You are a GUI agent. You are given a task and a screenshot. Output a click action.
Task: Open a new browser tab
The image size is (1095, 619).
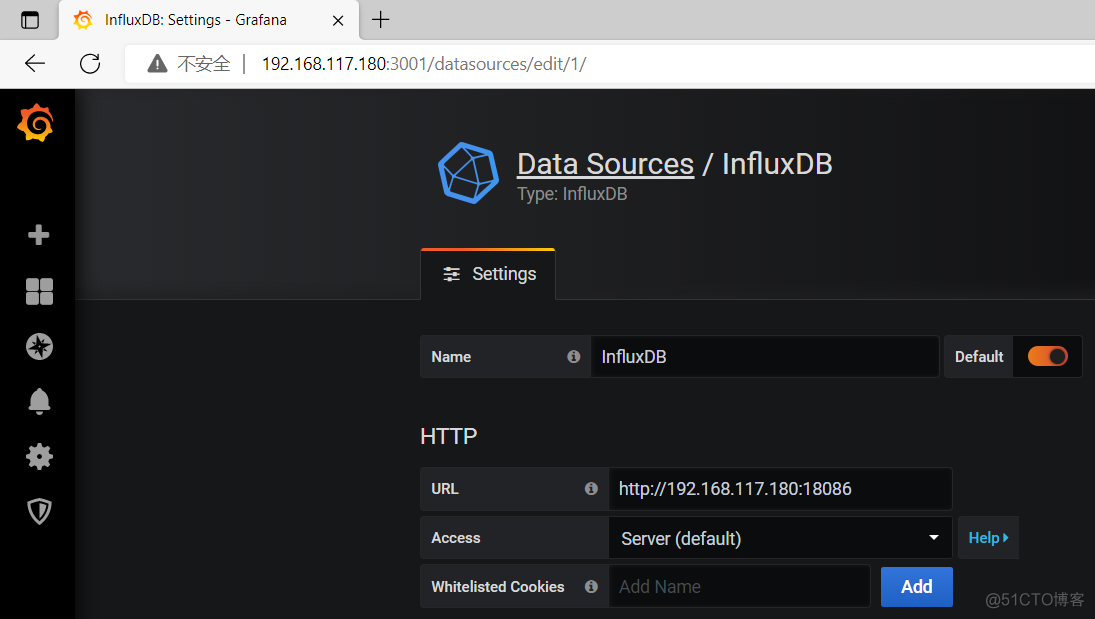(381, 20)
